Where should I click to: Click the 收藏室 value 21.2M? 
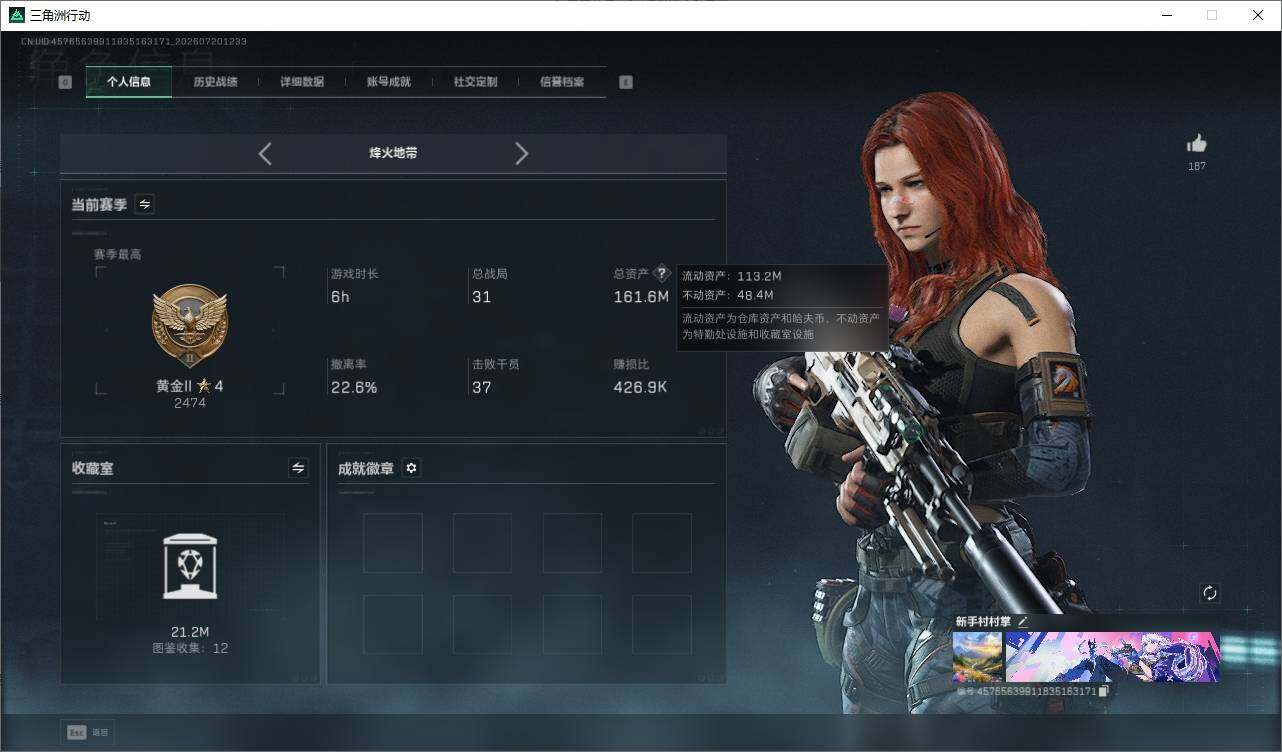[x=190, y=632]
